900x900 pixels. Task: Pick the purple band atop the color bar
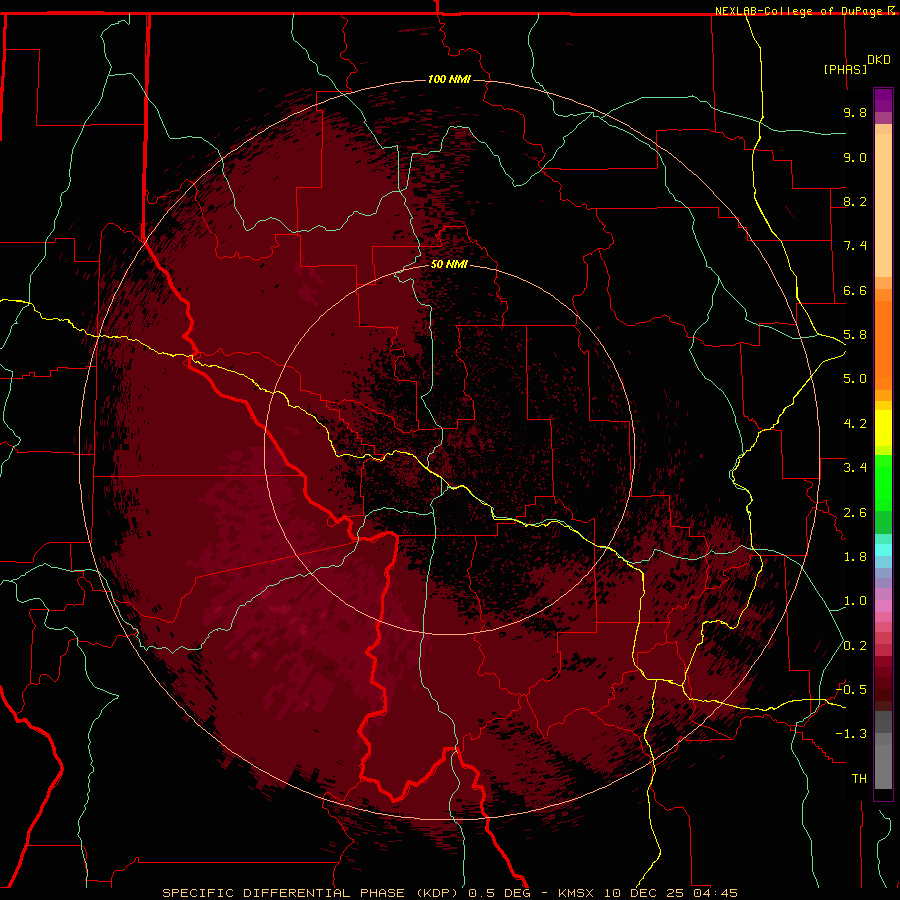pyautogui.click(x=883, y=100)
